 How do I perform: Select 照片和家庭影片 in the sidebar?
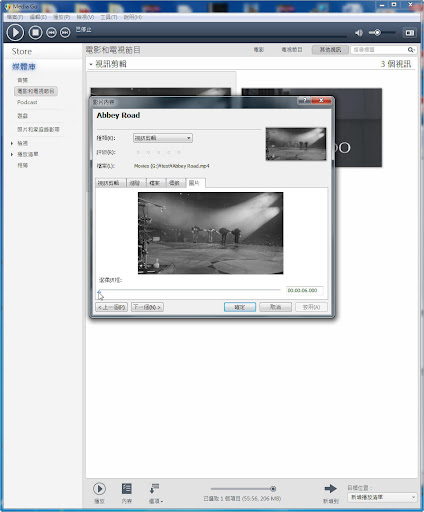(x=38, y=129)
